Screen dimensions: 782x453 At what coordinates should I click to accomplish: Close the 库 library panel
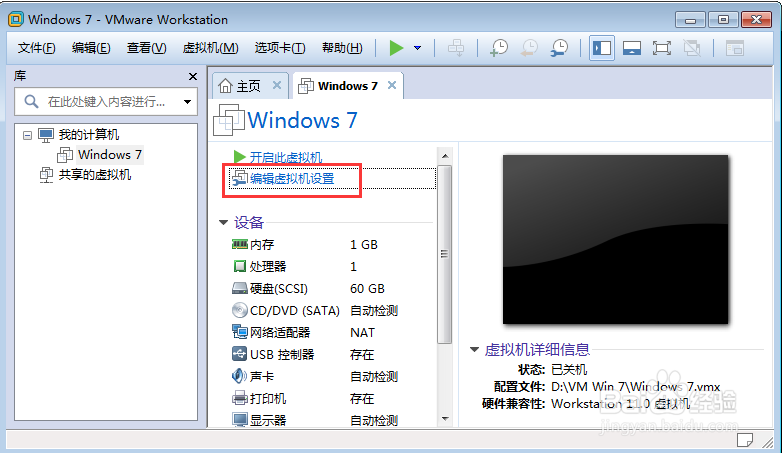[193, 76]
